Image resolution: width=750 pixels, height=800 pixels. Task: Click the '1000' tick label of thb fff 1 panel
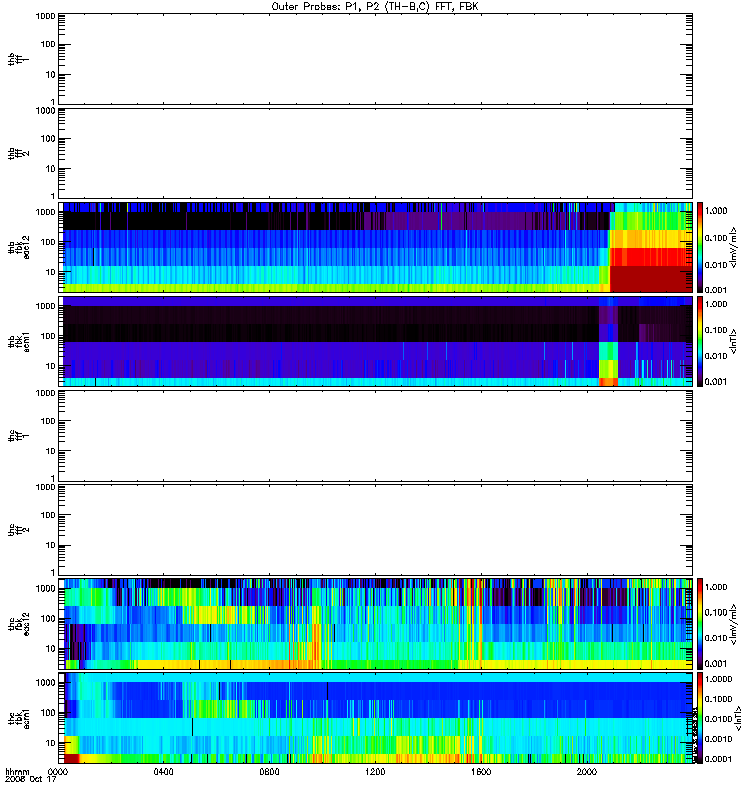45,16
